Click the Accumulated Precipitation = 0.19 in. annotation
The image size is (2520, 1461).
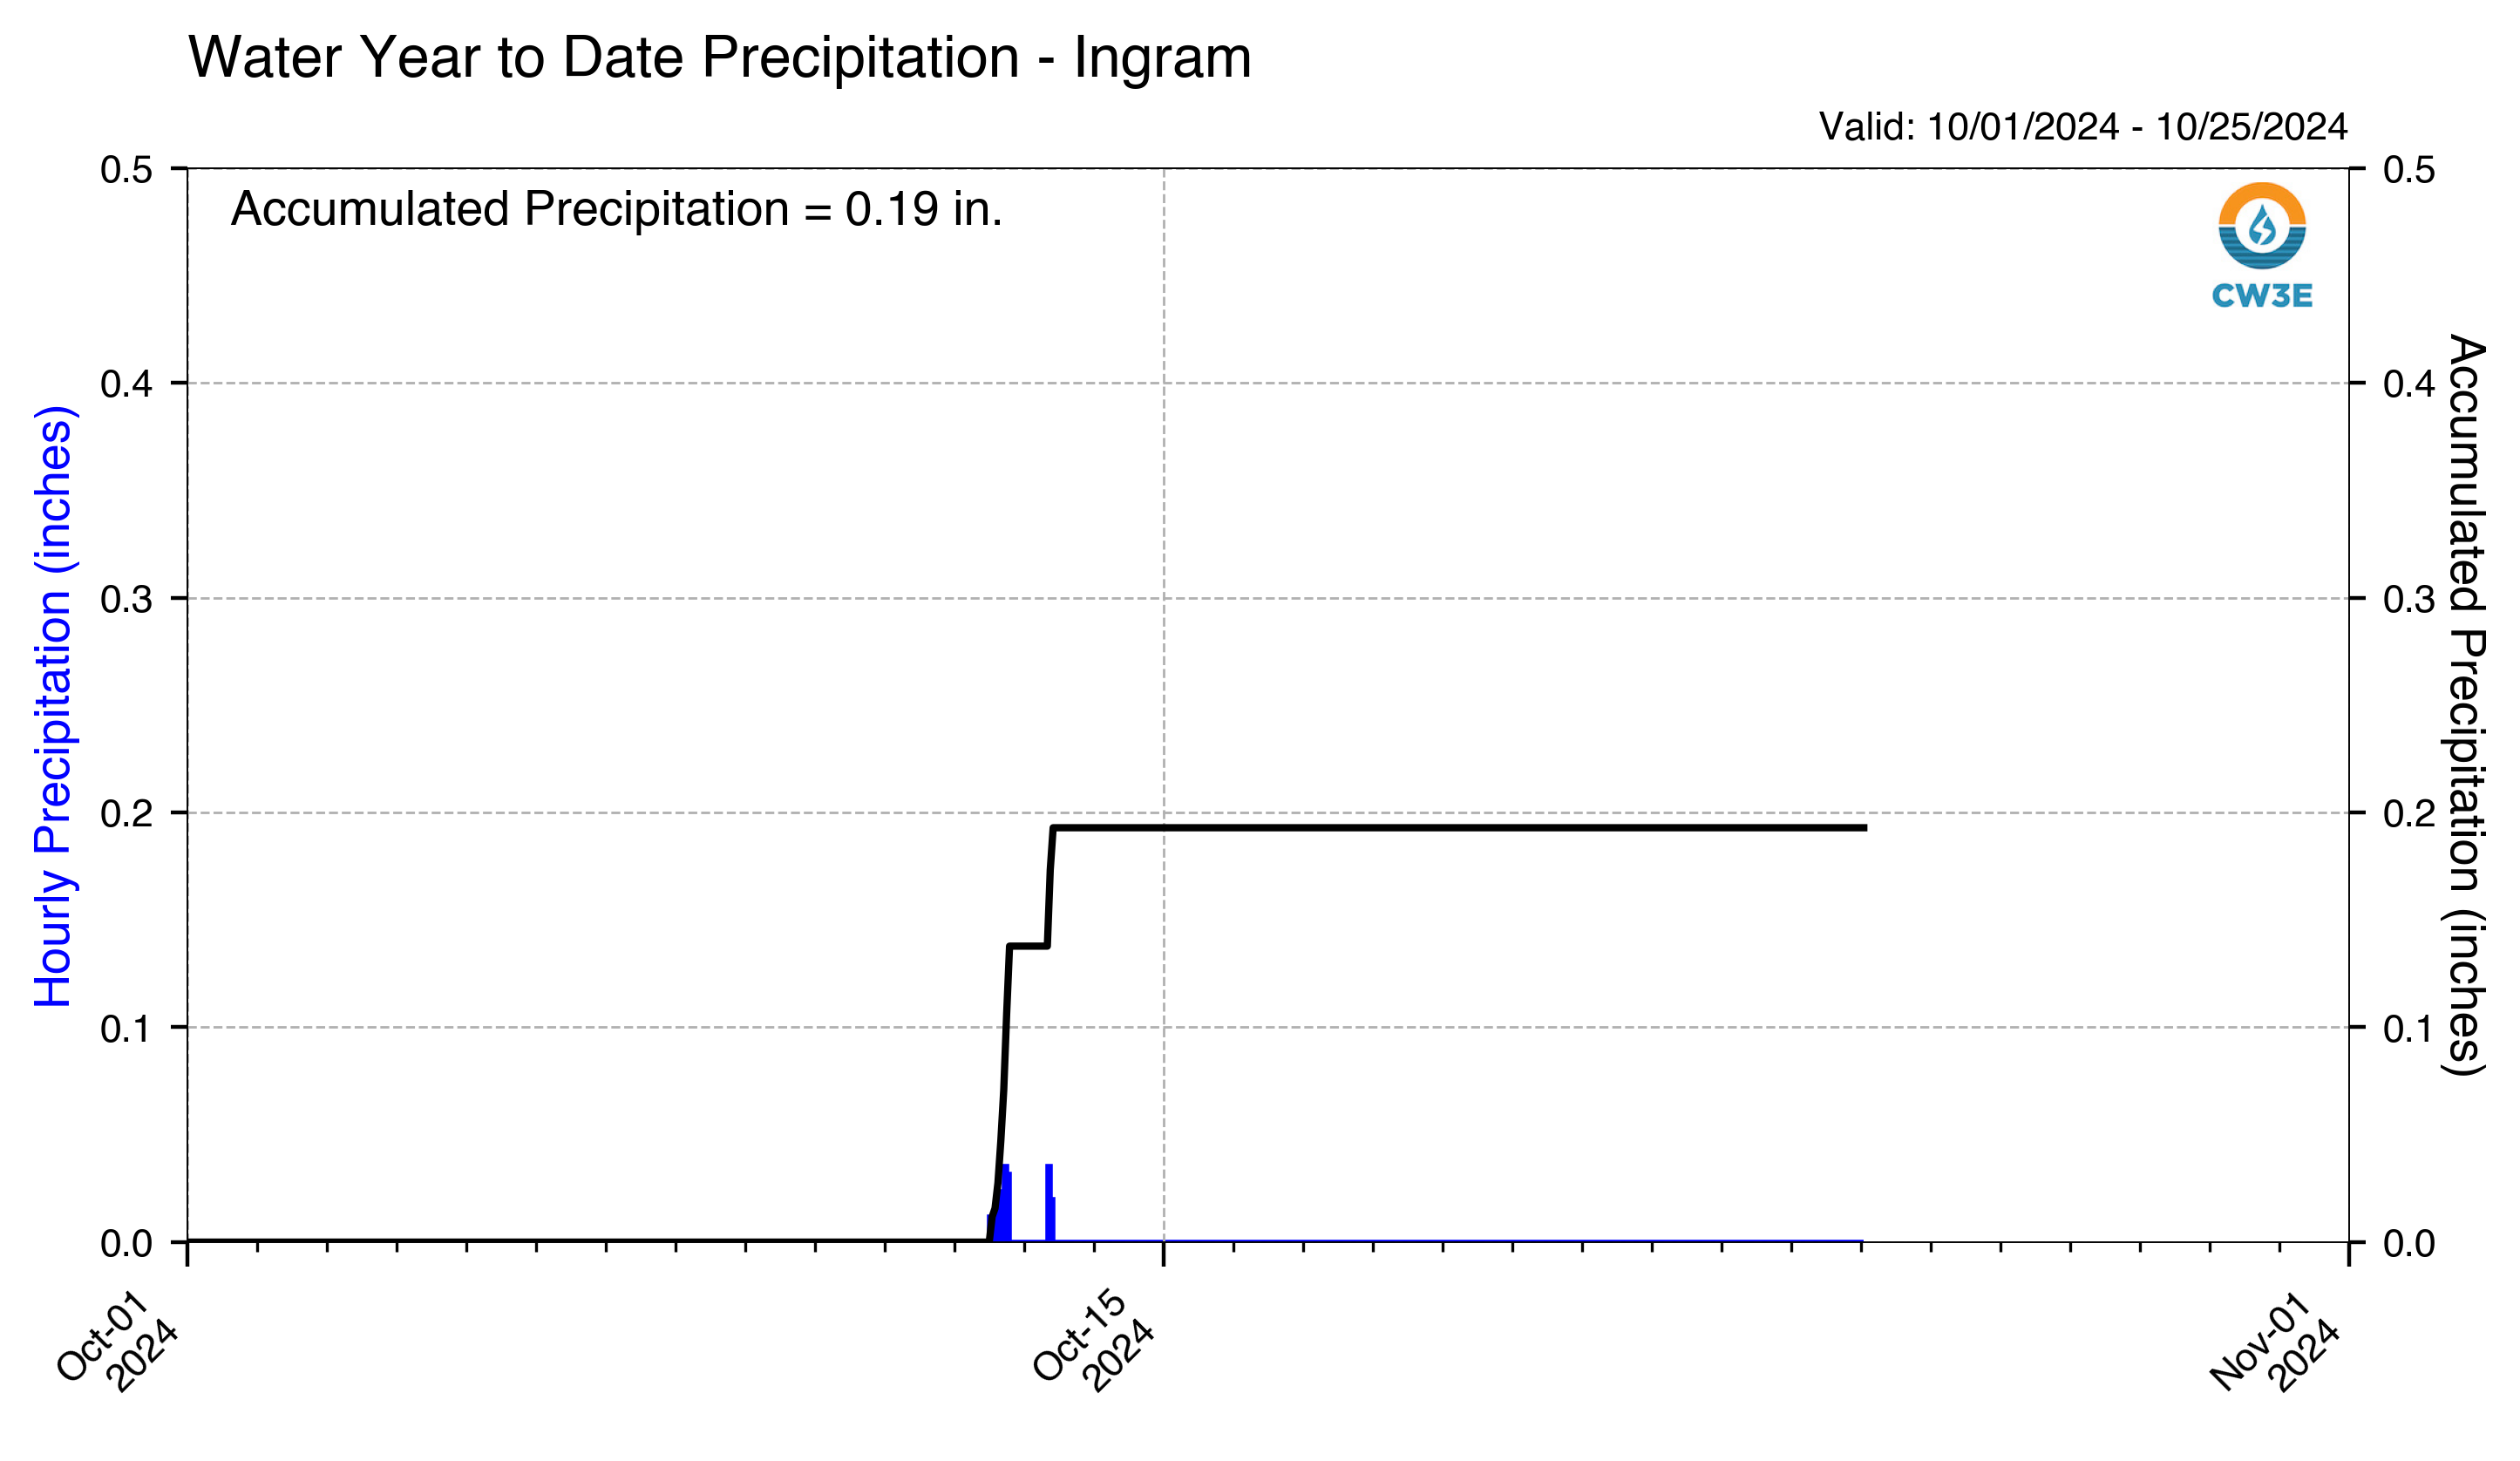617,209
